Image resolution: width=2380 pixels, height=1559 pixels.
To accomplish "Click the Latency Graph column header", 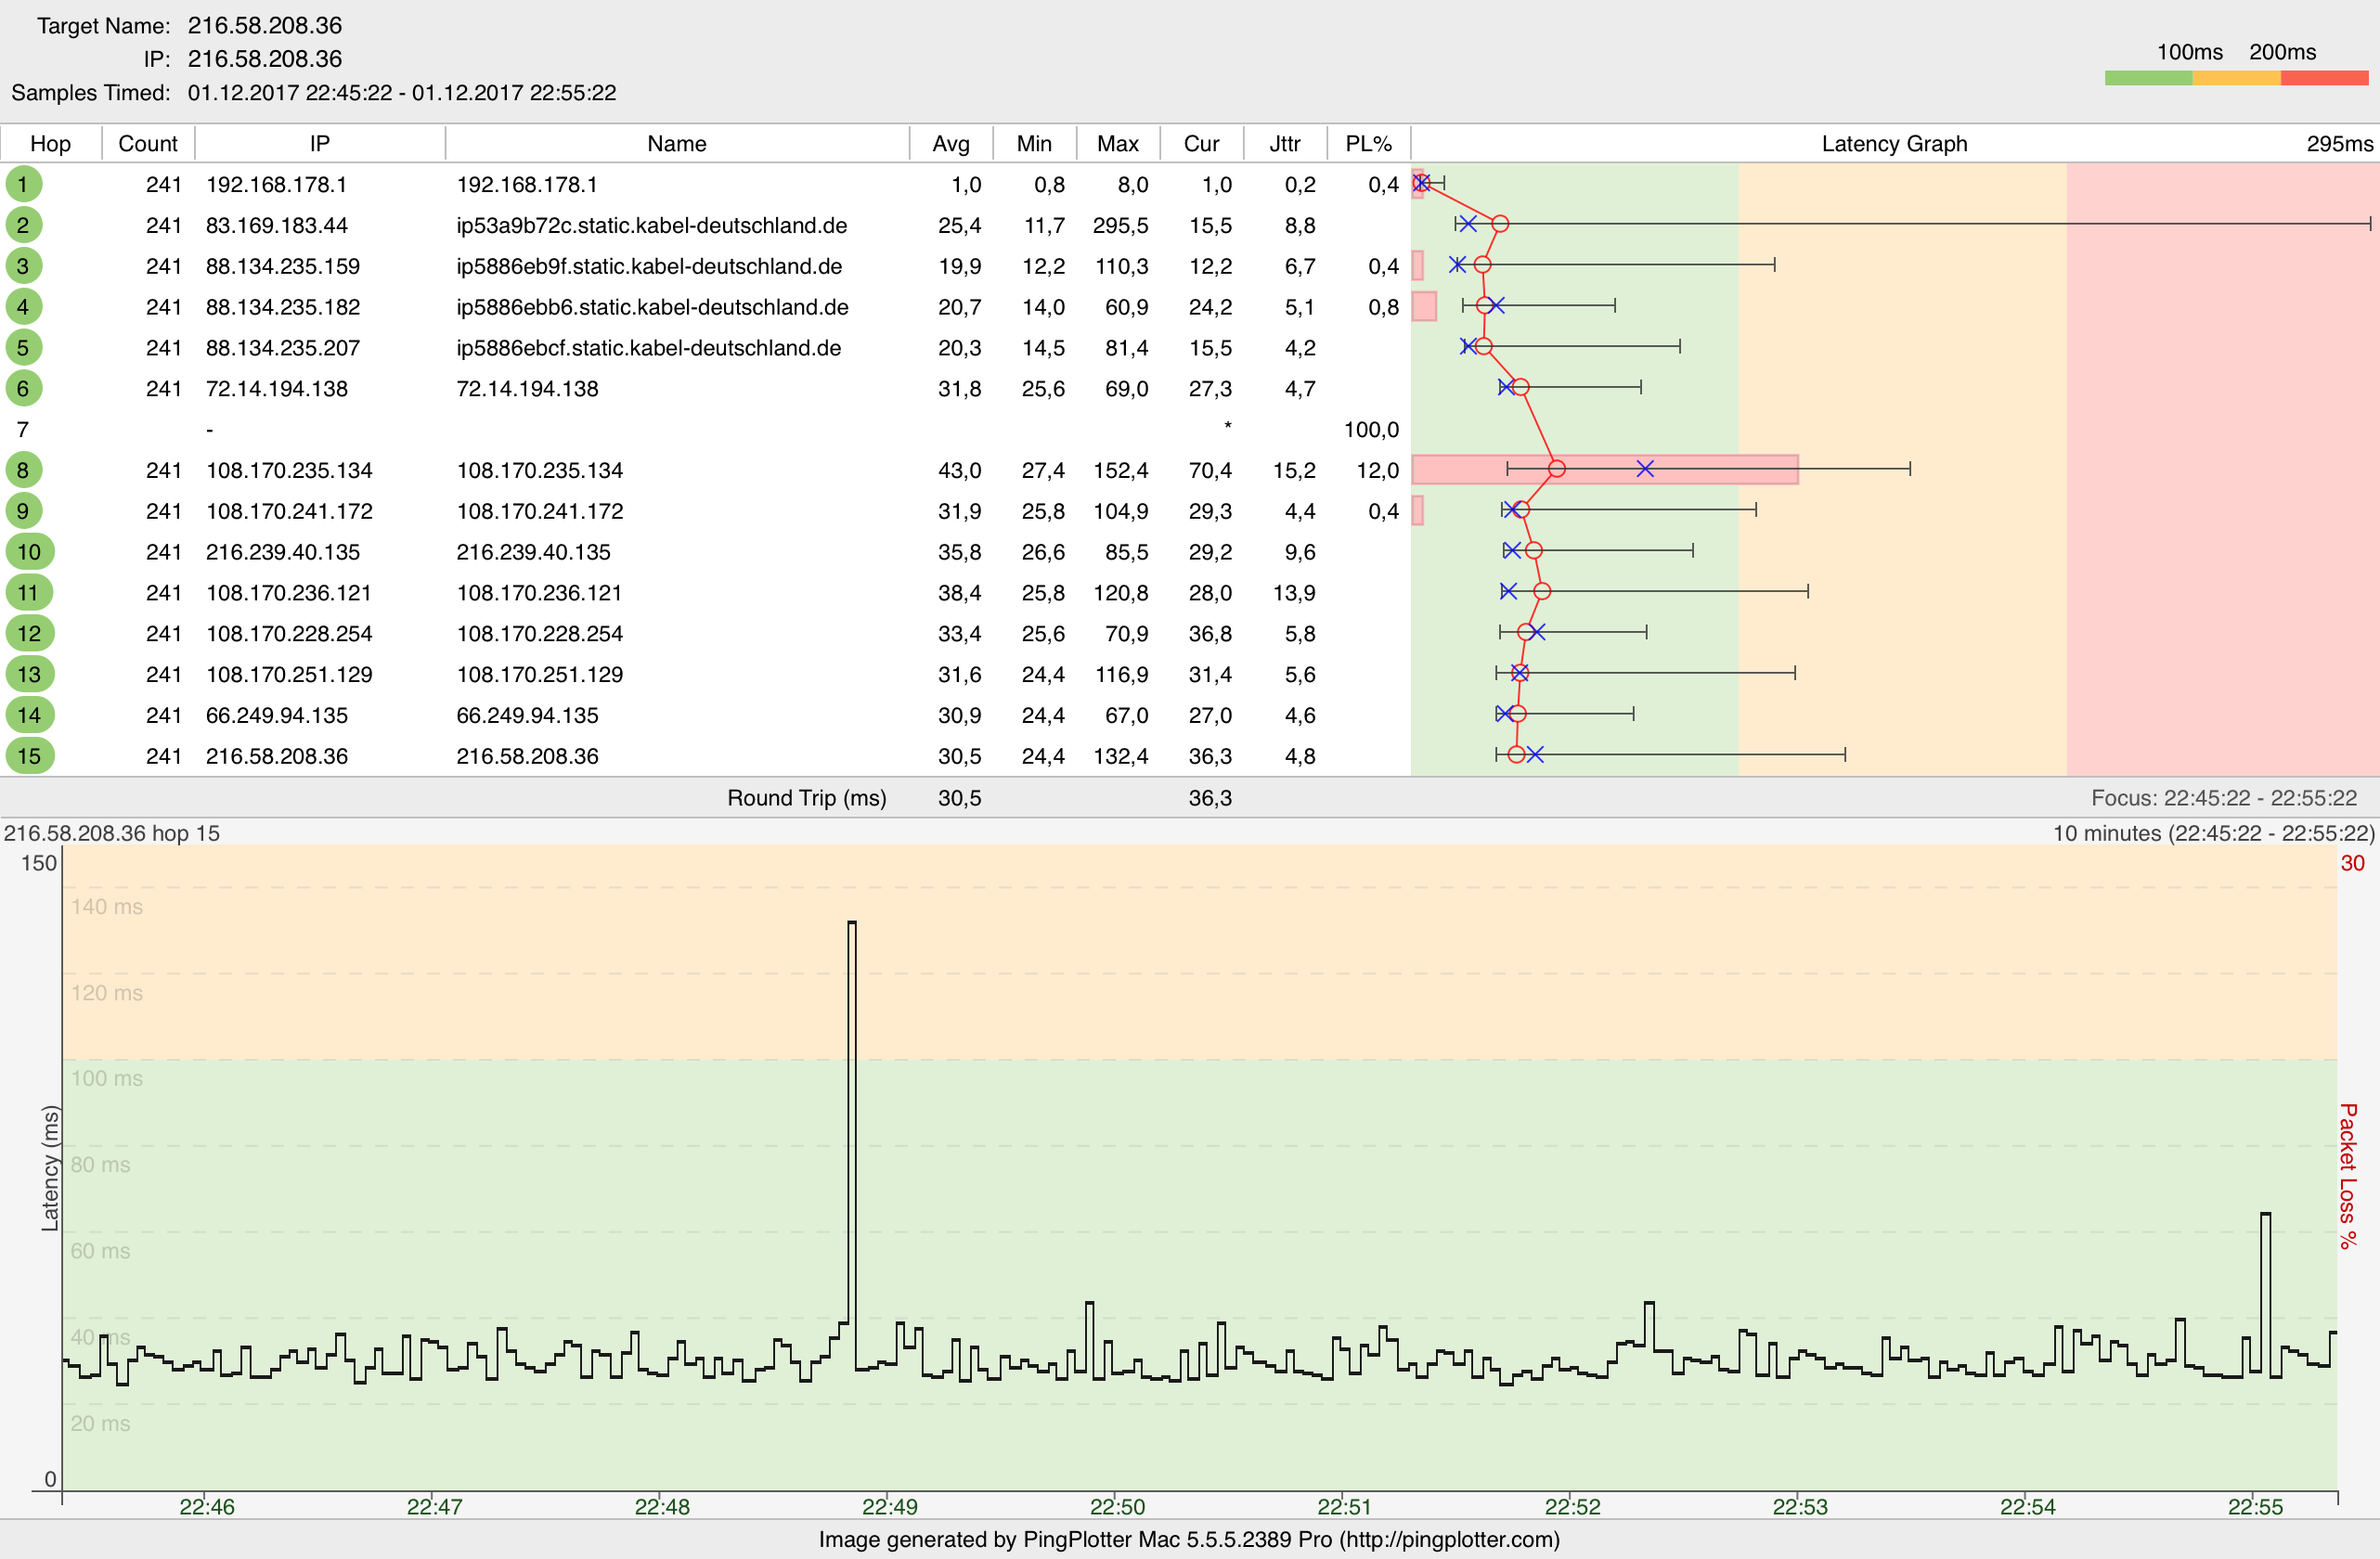I will coord(1894,143).
